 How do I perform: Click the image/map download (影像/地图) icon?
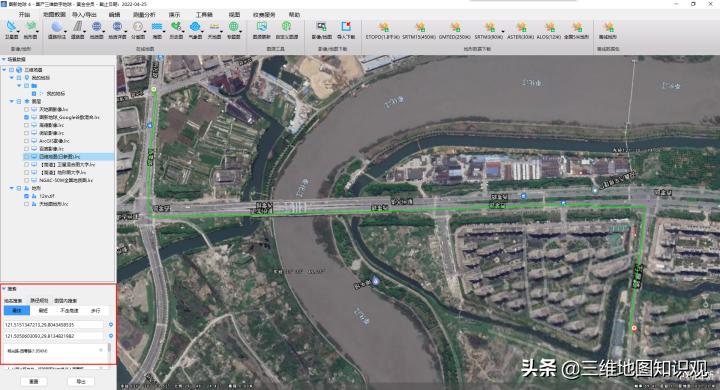click(x=321, y=27)
